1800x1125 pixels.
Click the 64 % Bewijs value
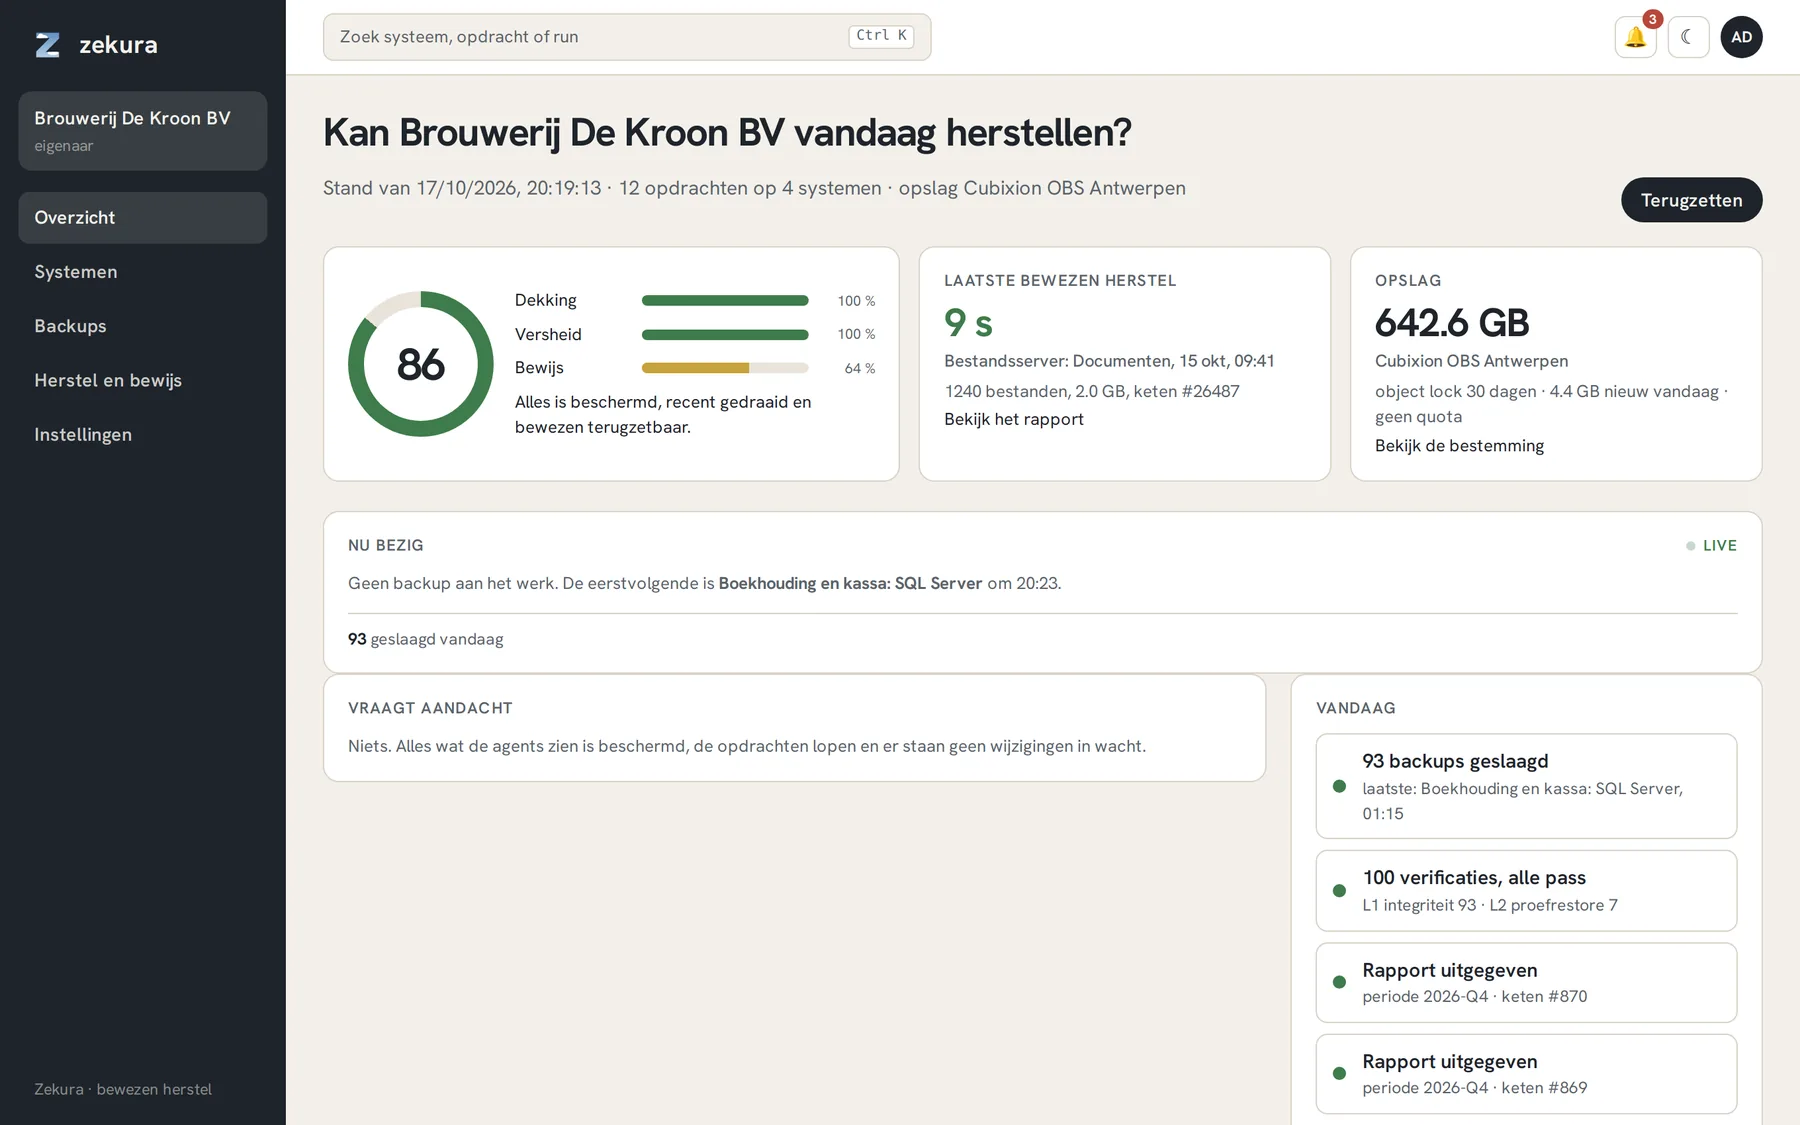(x=859, y=368)
